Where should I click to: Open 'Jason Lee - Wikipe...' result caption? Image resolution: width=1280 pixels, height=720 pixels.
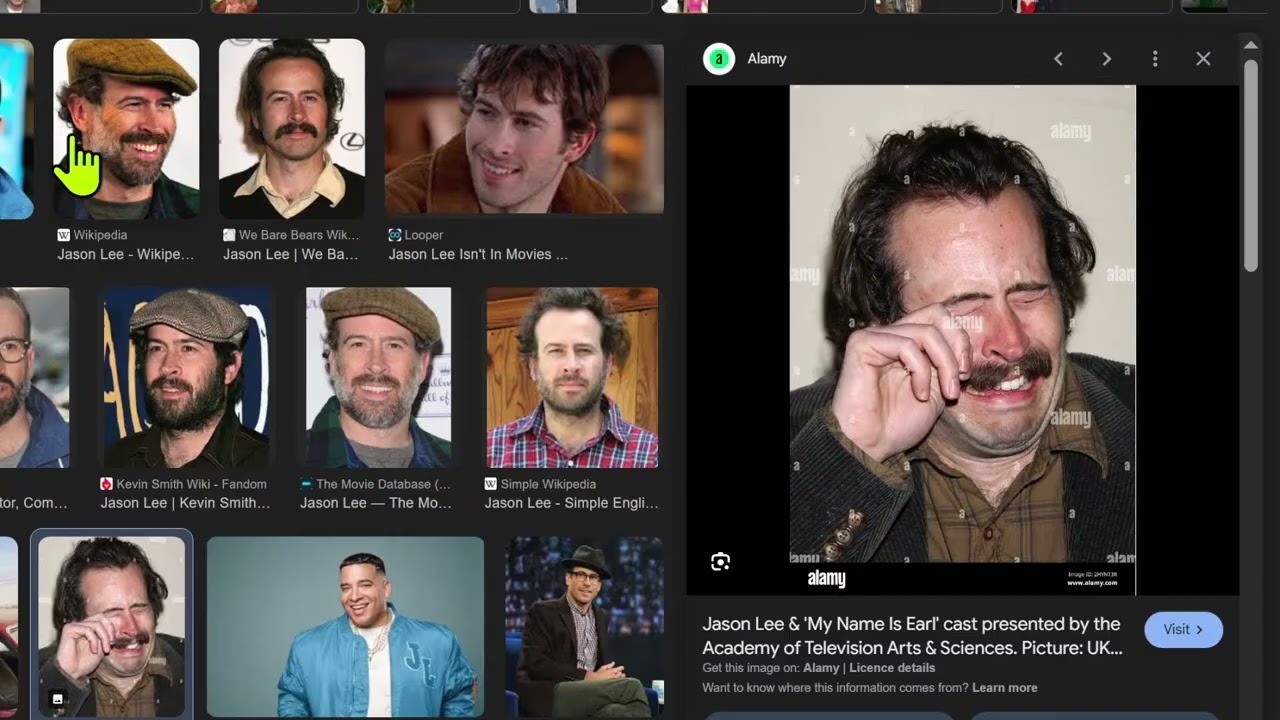tap(126, 254)
